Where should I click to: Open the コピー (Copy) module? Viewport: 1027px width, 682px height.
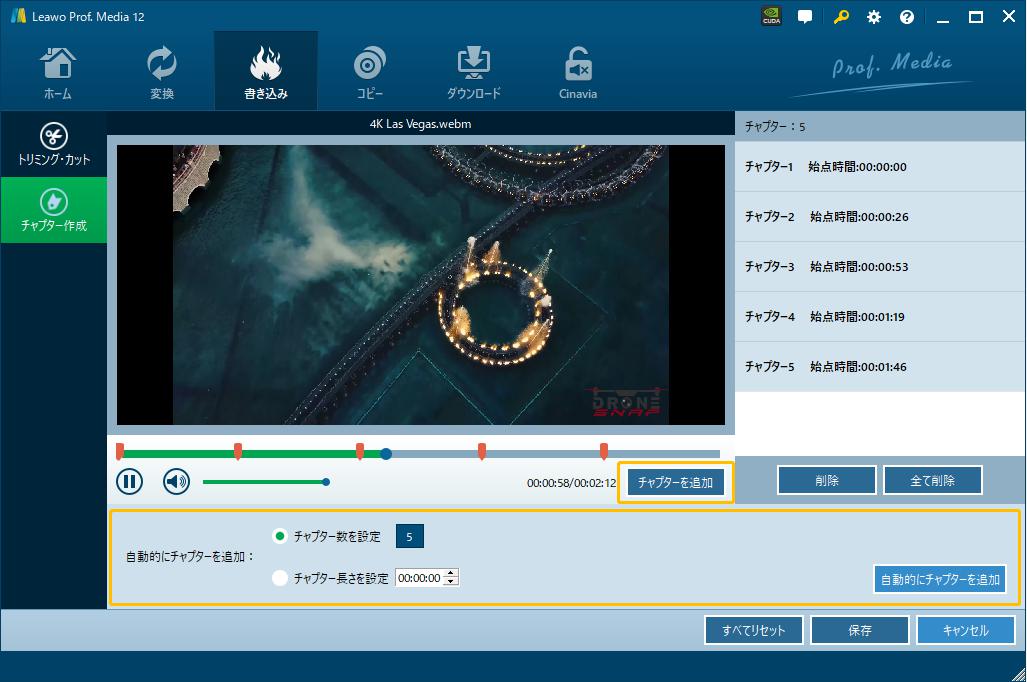[x=370, y=72]
